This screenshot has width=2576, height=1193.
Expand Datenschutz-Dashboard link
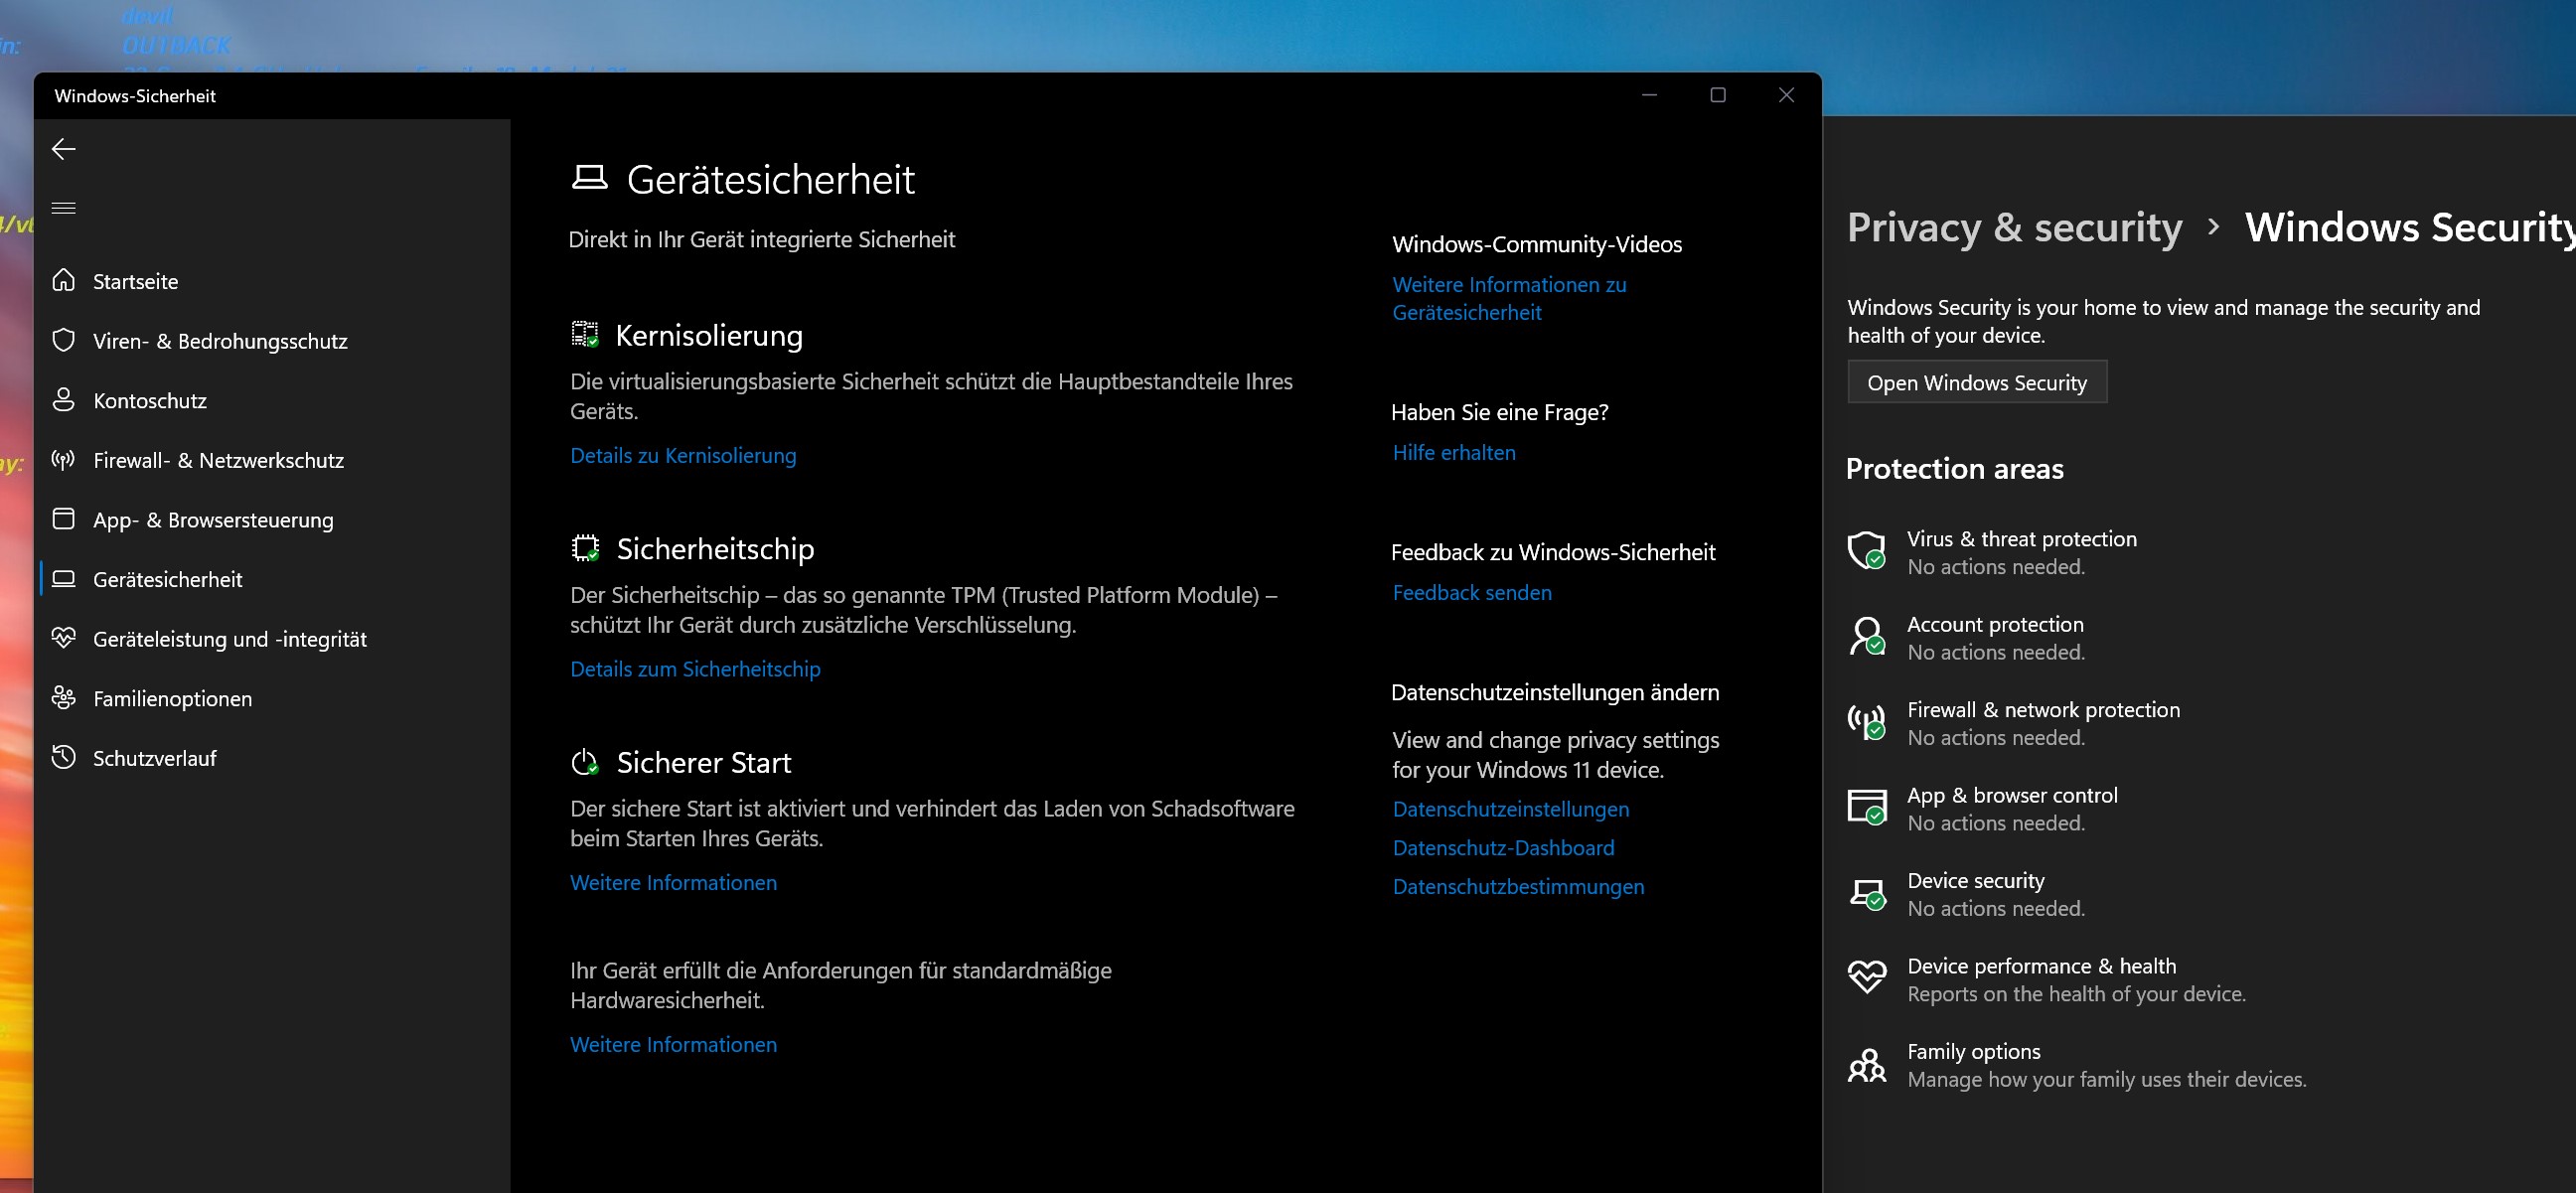1501,848
